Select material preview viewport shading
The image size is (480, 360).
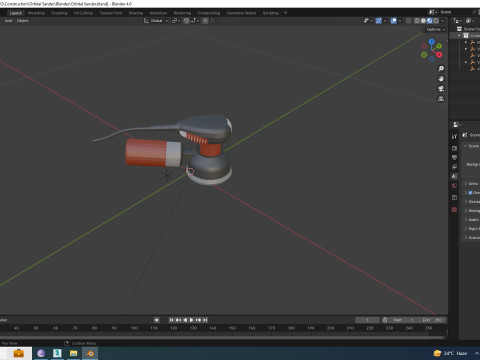pyautogui.click(x=430, y=21)
